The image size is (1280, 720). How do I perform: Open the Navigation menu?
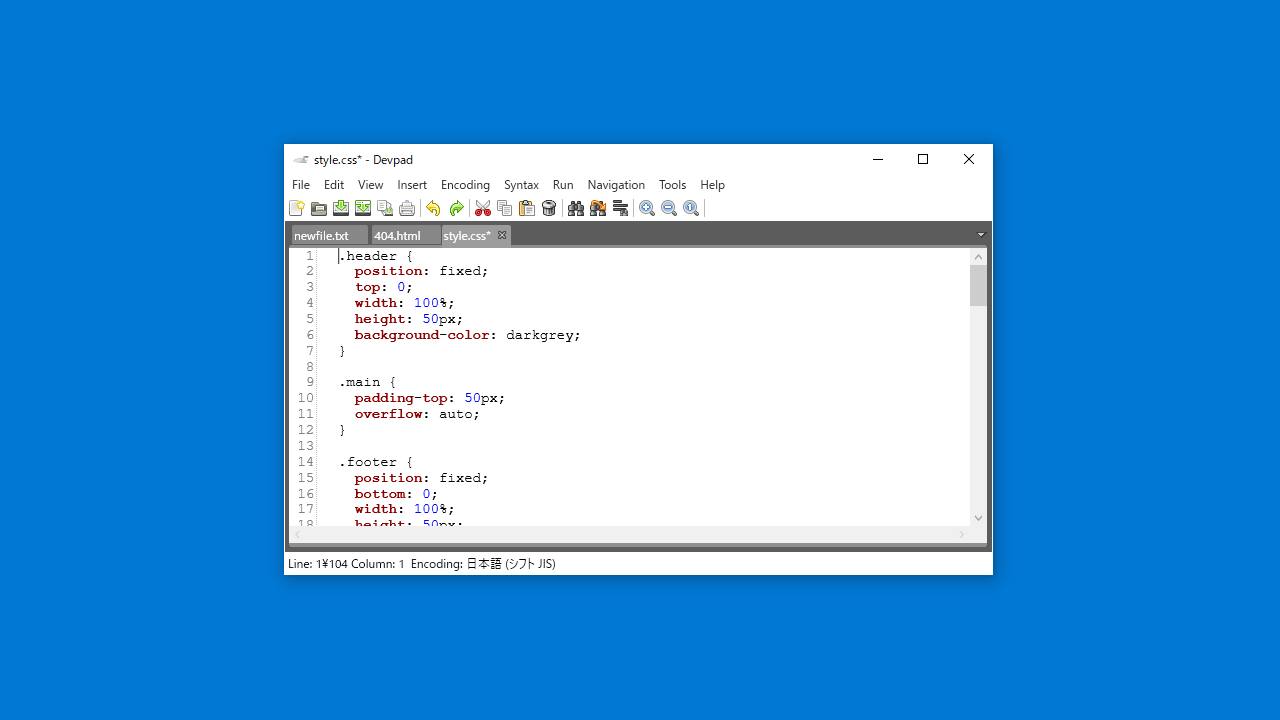click(616, 185)
